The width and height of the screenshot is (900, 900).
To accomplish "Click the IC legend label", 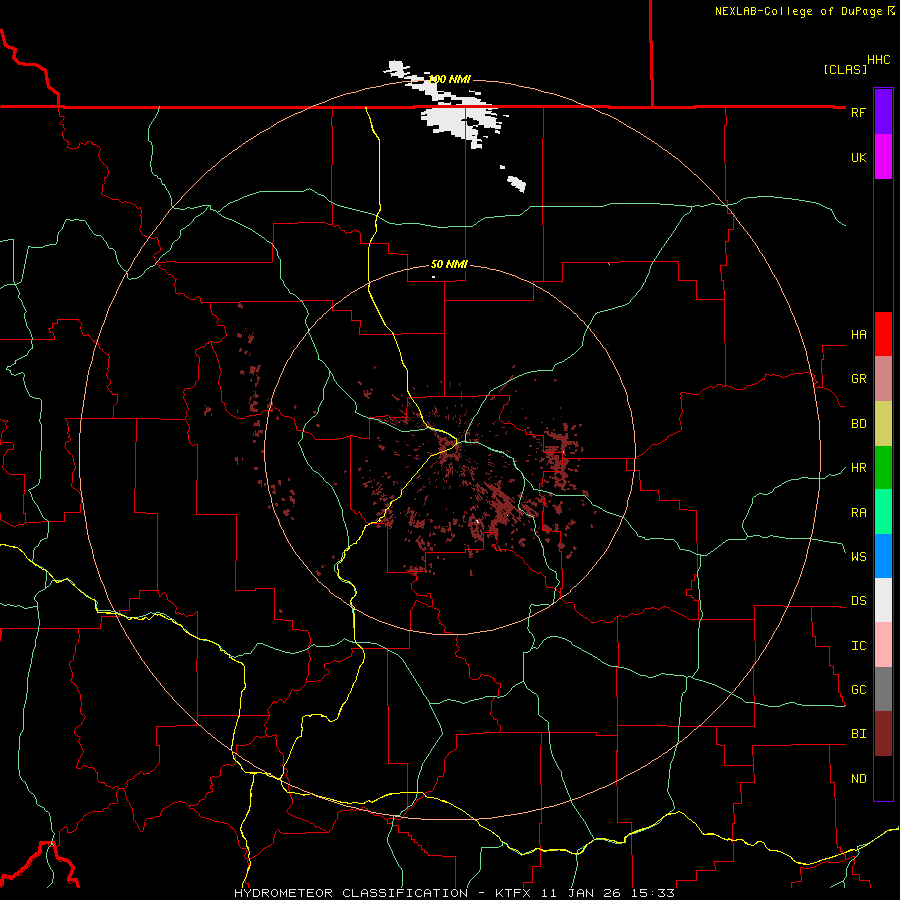I will click(x=858, y=646).
